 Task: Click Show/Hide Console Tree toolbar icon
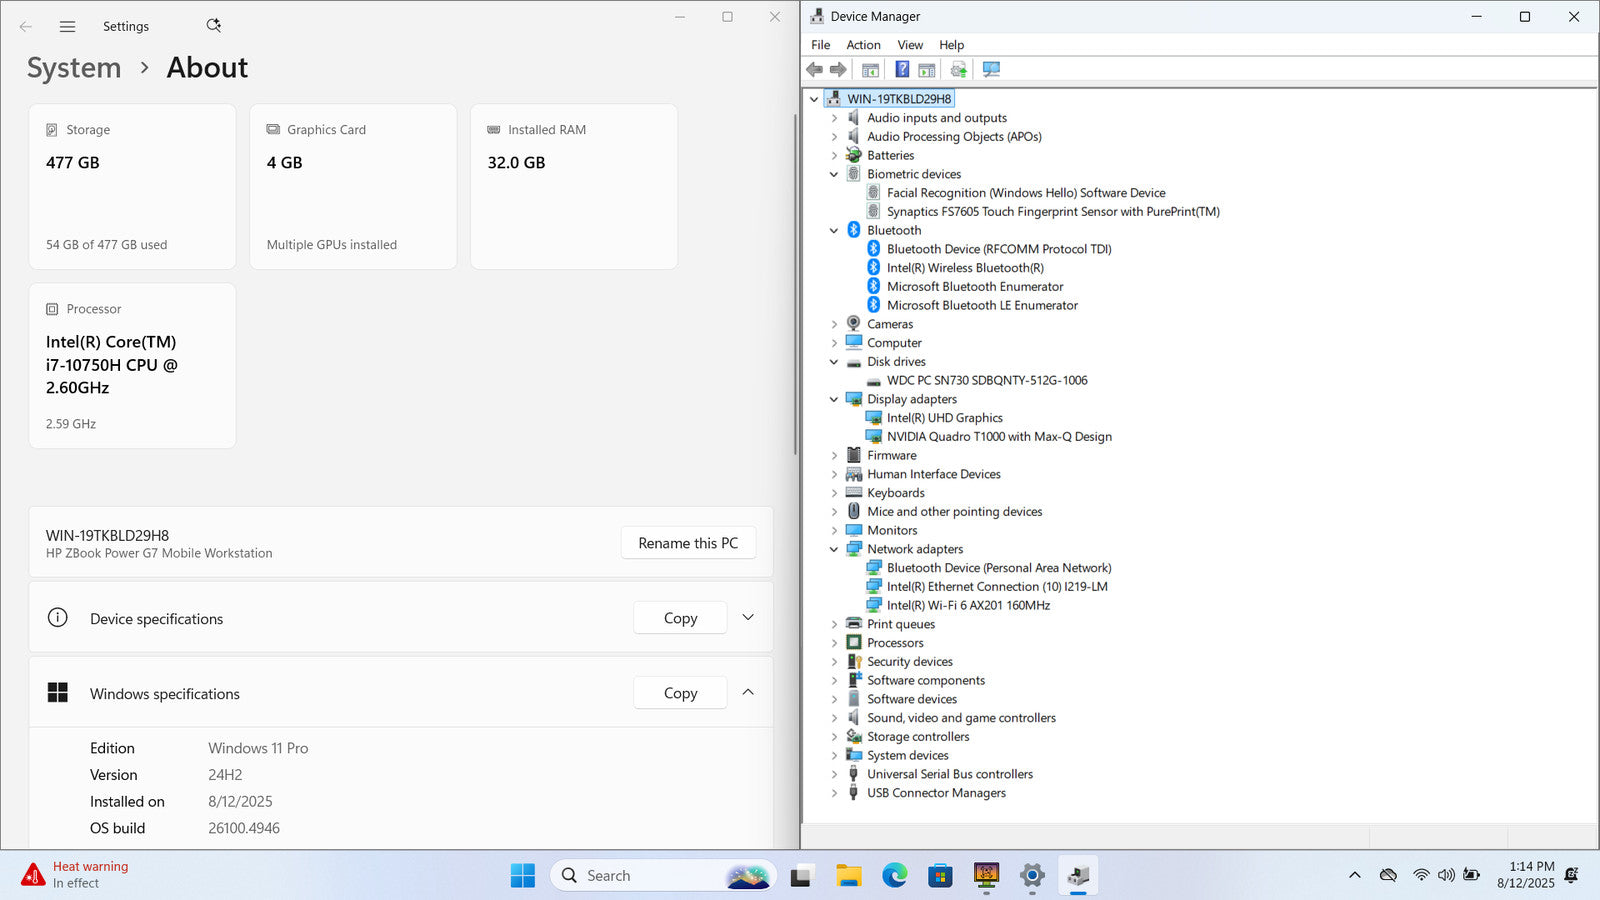[870, 70]
